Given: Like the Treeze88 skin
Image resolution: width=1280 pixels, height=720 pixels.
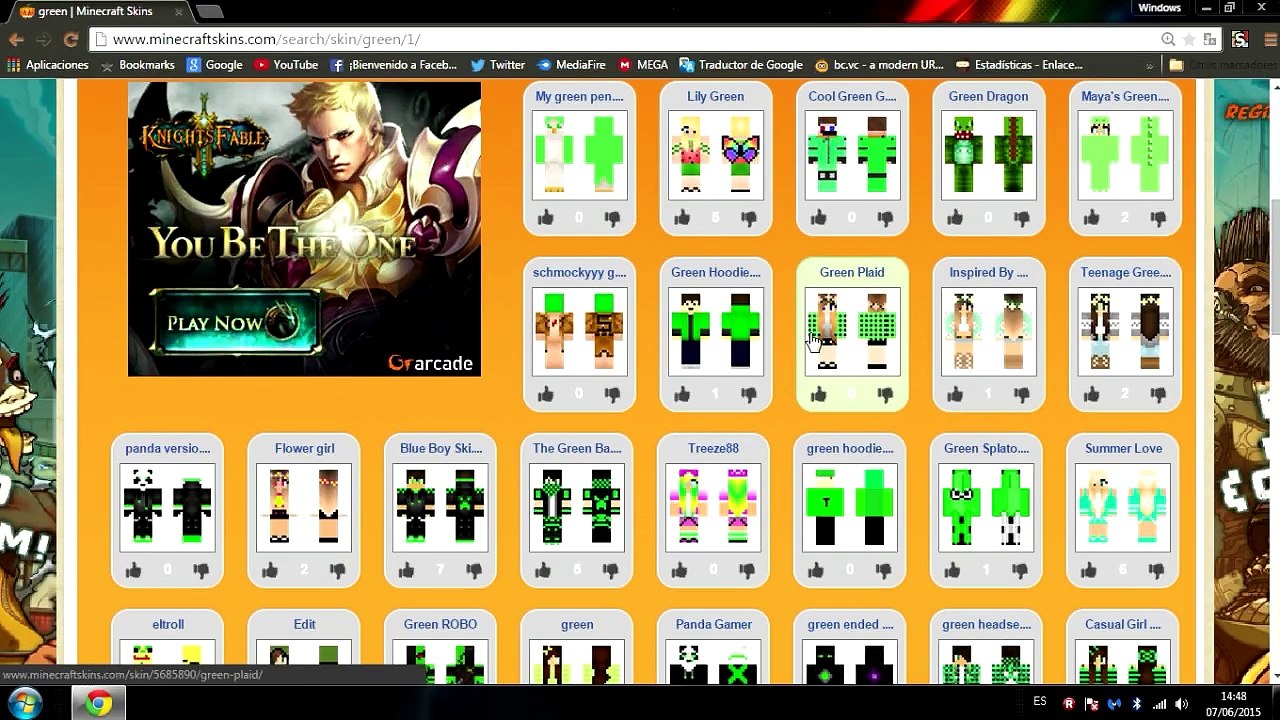Looking at the screenshot, I should pos(680,570).
